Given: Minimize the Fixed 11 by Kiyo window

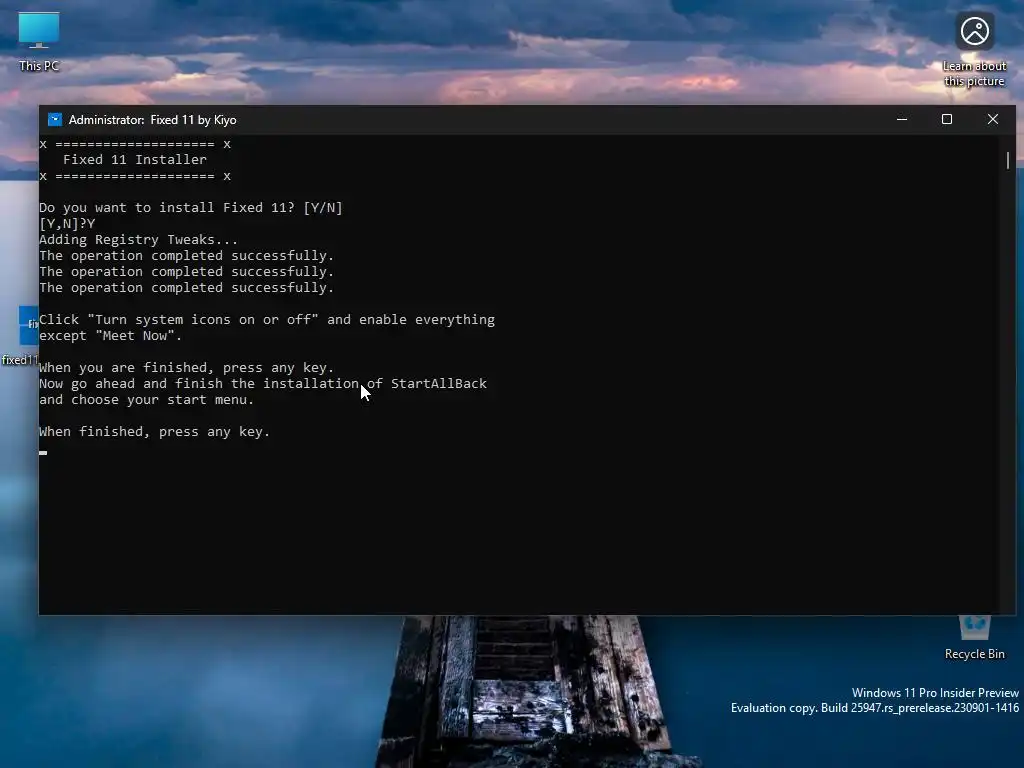Looking at the screenshot, I should coord(902,120).
